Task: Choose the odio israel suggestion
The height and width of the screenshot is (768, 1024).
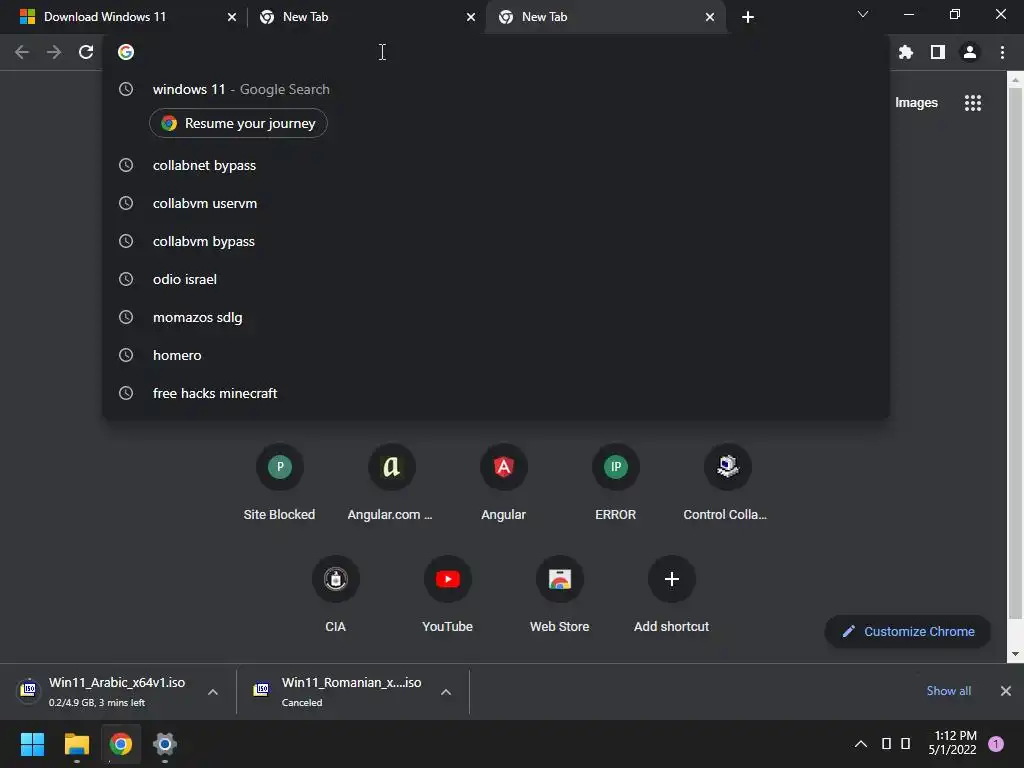Action: 496,279
